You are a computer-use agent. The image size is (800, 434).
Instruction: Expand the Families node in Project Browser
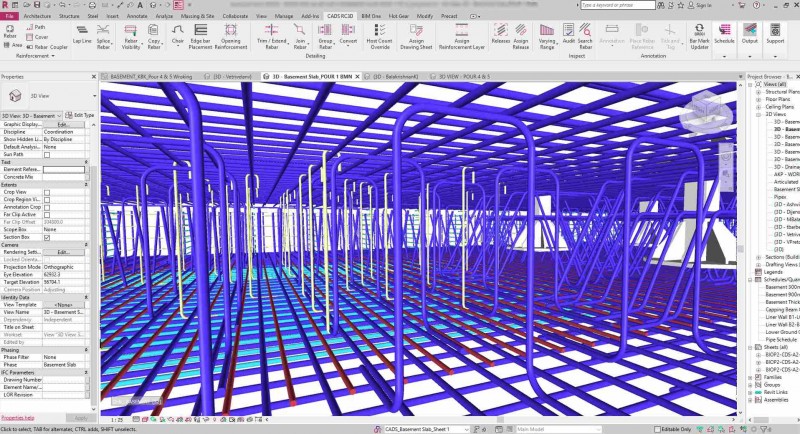click(751, 377)
